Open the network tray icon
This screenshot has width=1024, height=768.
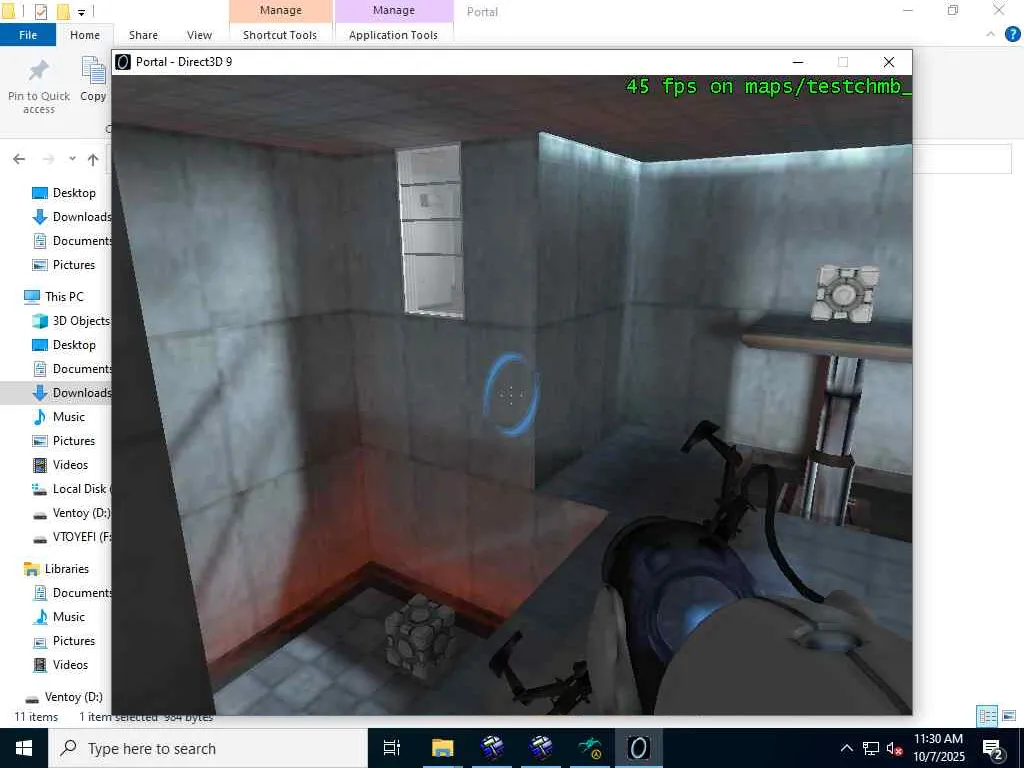click(x=871, y=748)
